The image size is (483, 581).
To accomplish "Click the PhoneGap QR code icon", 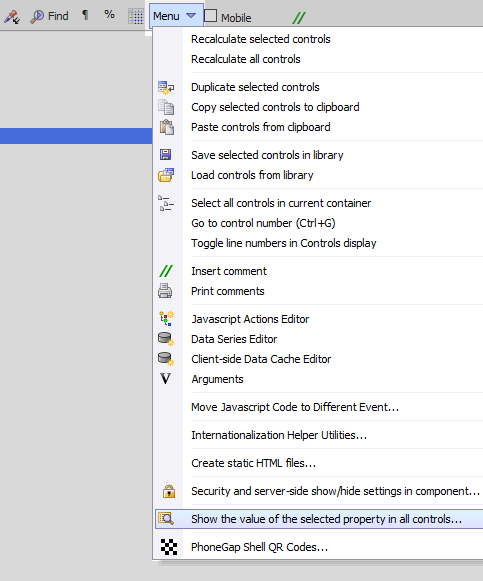I will [169, 547].
